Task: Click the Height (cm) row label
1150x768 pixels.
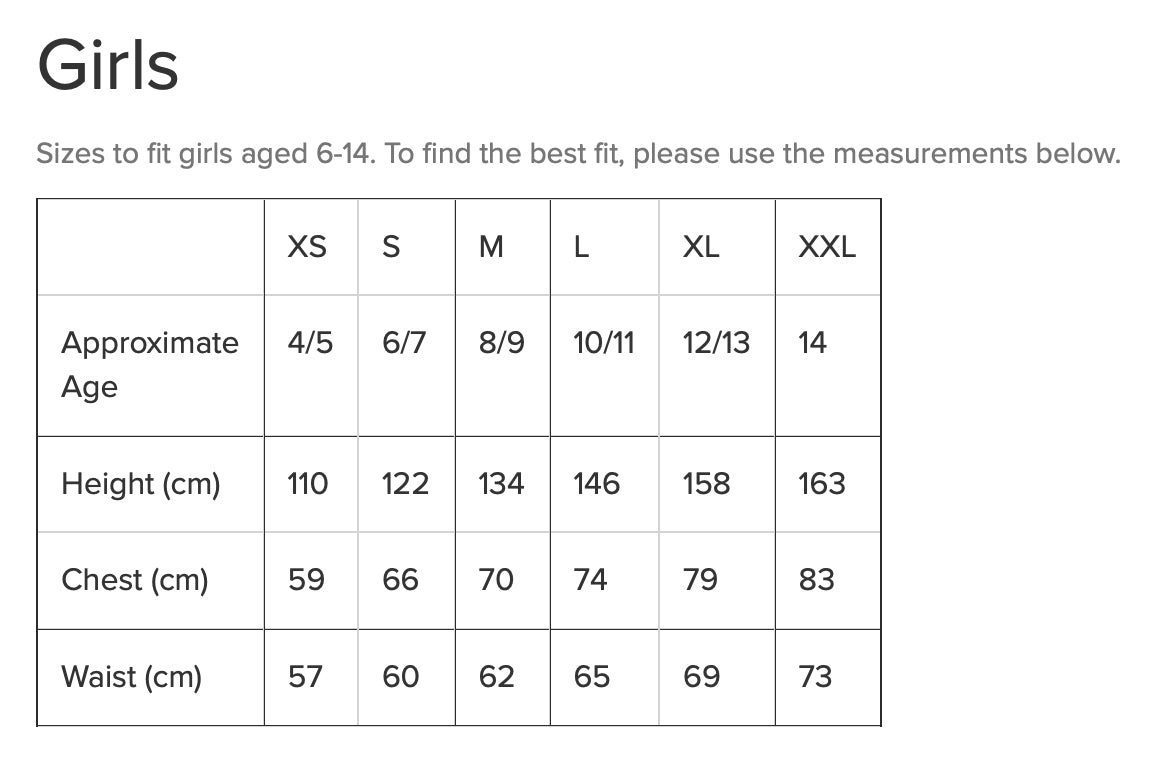Action: point(141,484)
